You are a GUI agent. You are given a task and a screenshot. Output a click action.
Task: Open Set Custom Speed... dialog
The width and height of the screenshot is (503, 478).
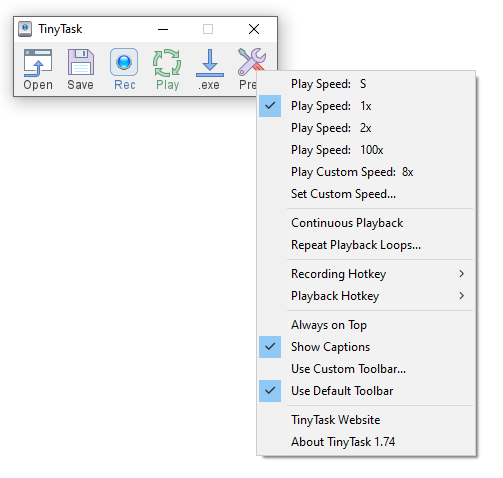366,194
